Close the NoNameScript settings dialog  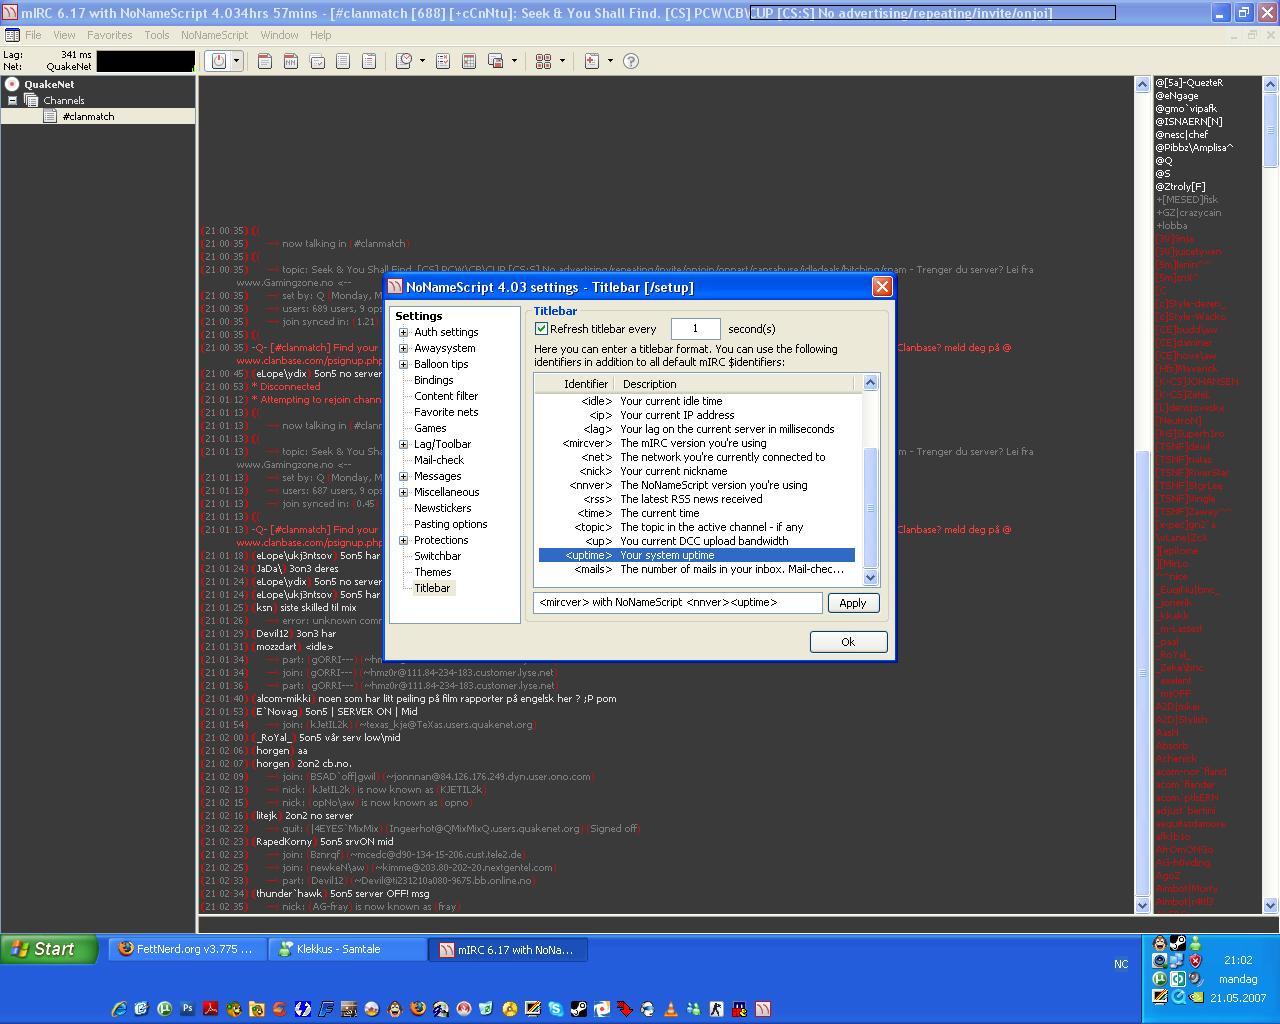(882, 287)
